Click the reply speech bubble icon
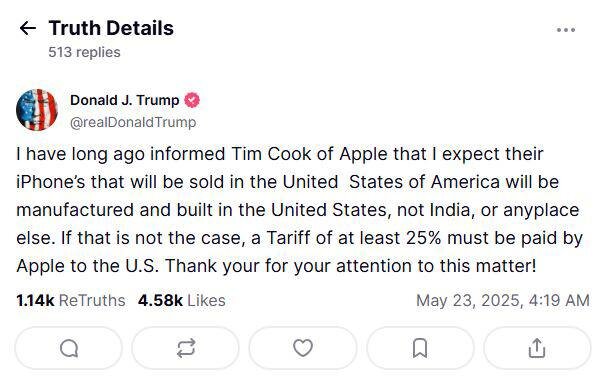605x382 pixels. 69,348
